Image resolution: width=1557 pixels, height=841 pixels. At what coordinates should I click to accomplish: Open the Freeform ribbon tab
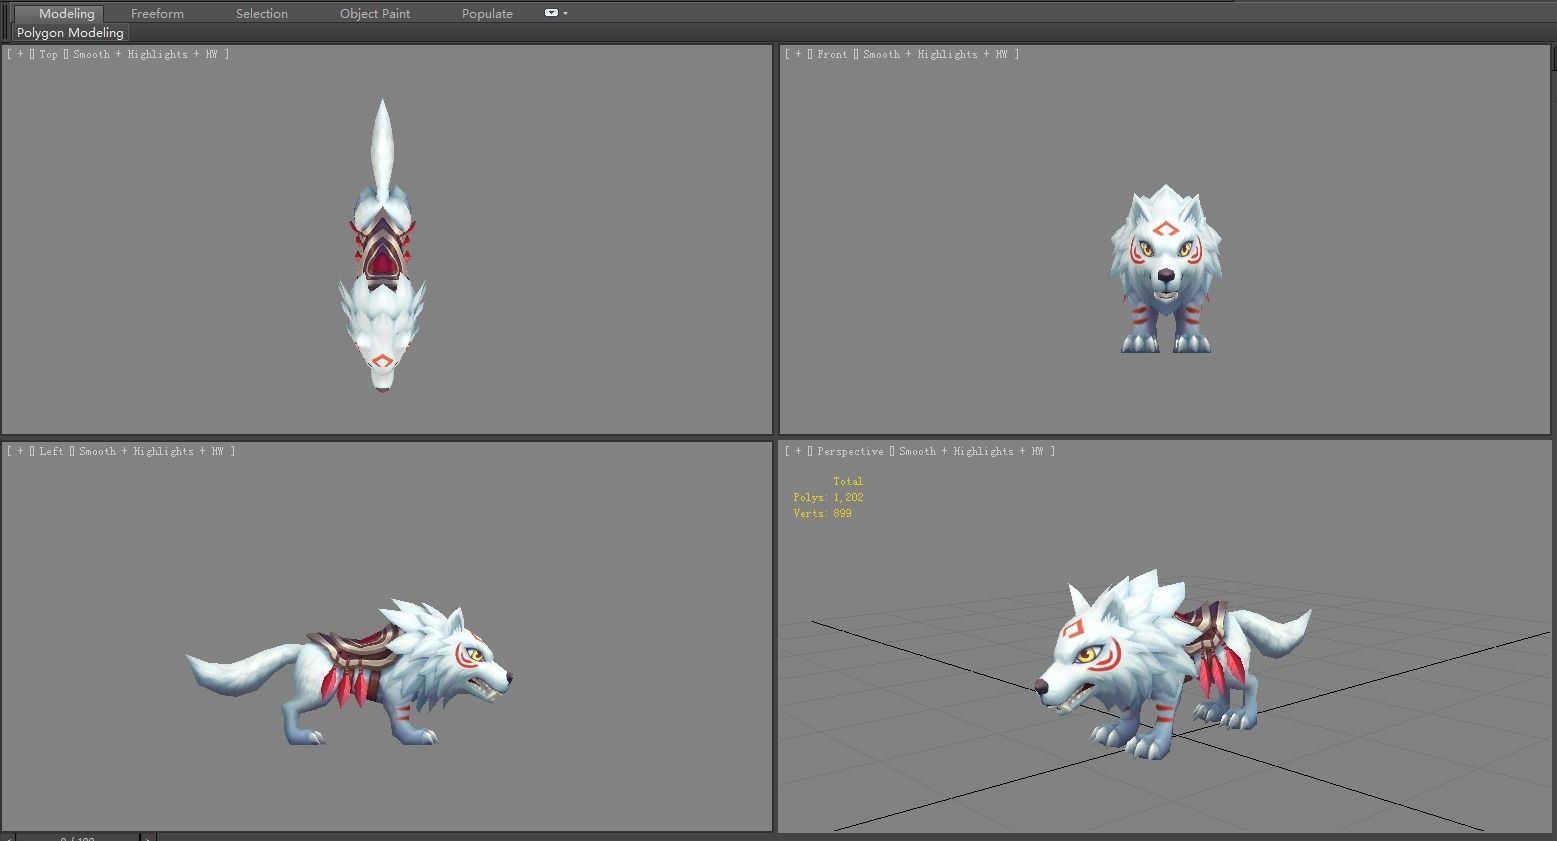pyautogui.click(x=157, y=13)
